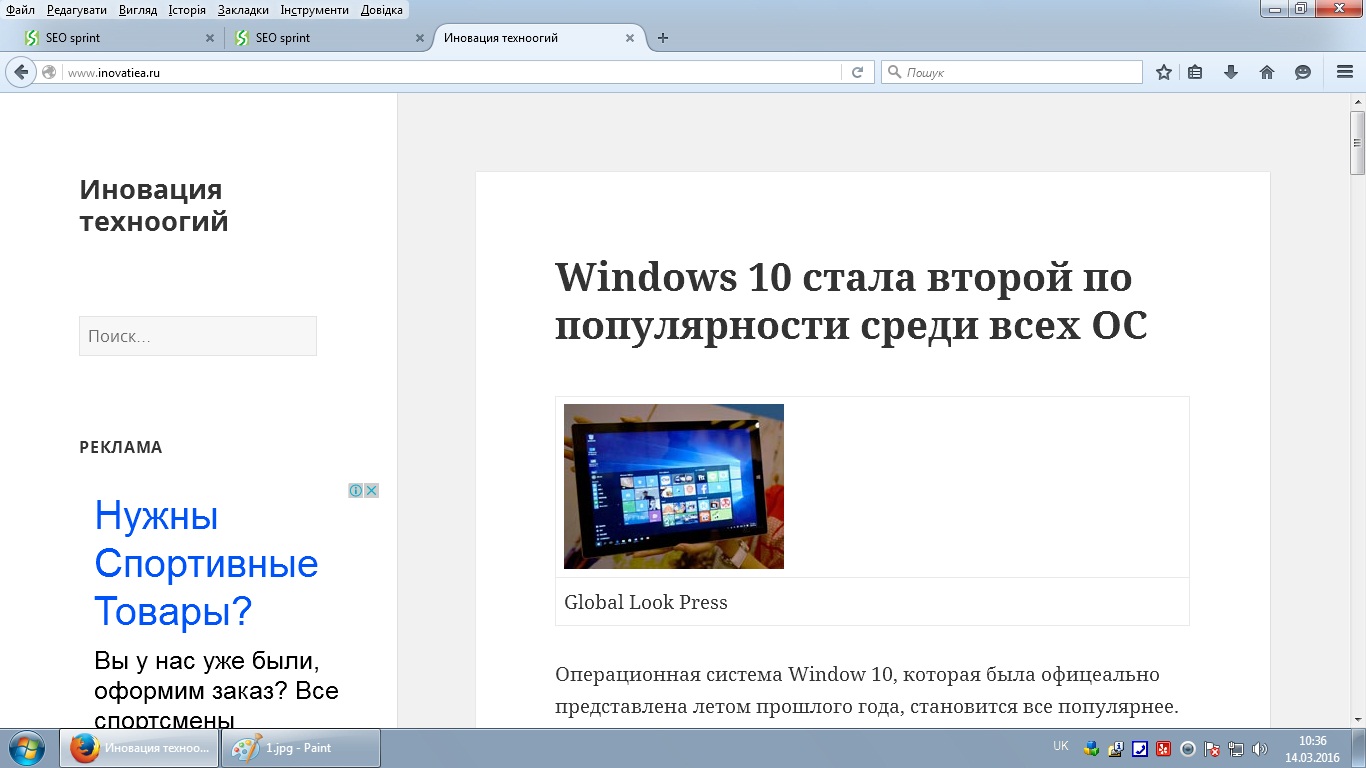
Task: Click the network connection tray icon
Action: pos(1236,748)
